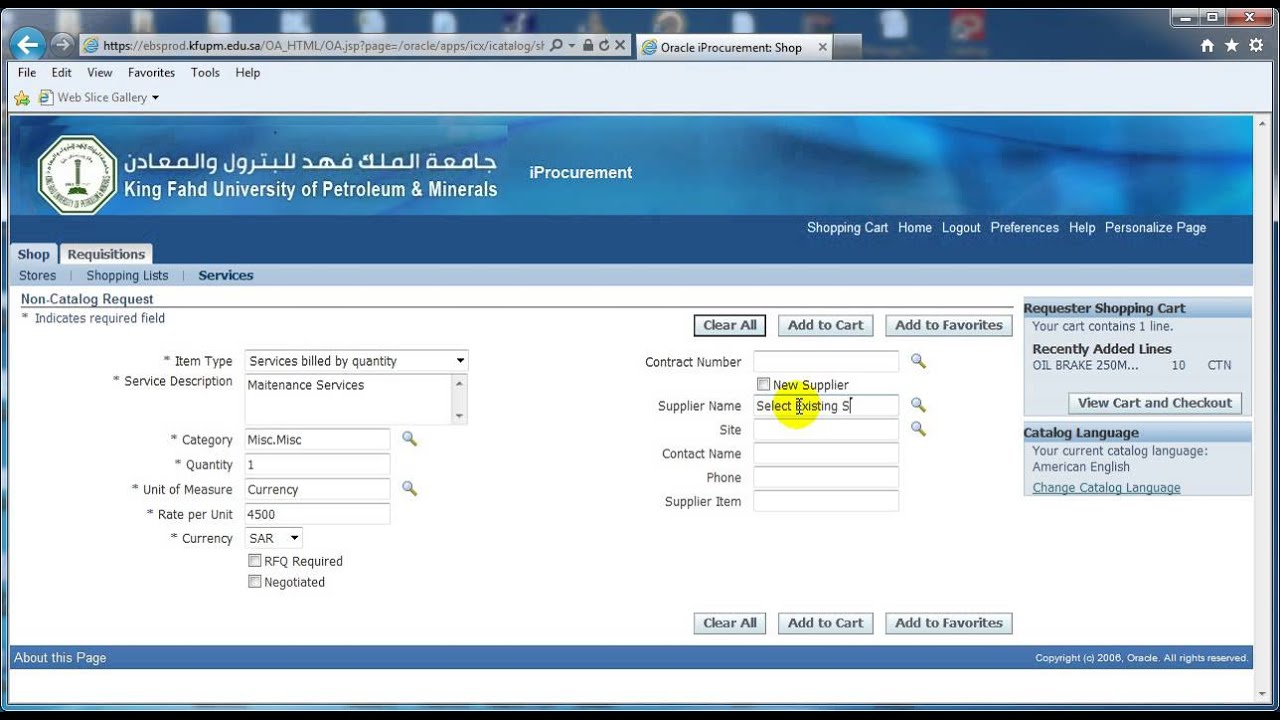The width and height of the screenshot is (1280, 720).
Task: Click the Category input field
Action: 317,439
